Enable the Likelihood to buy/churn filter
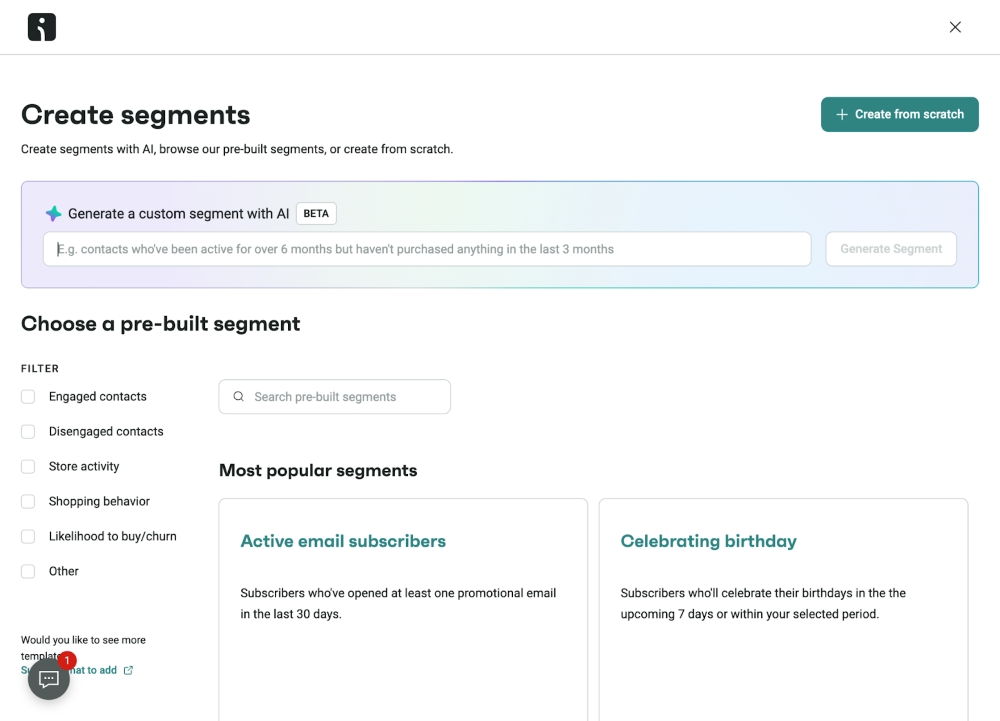 point(28,536)
